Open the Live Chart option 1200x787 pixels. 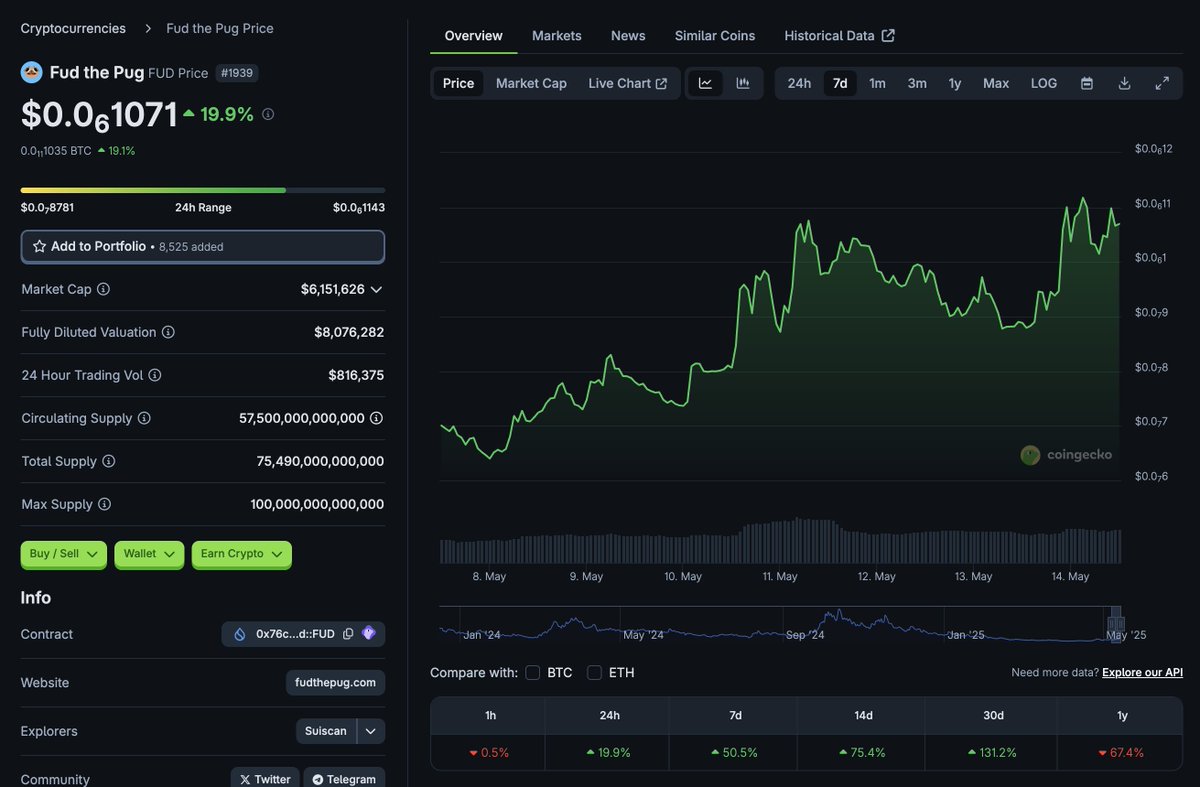(628, 83)
